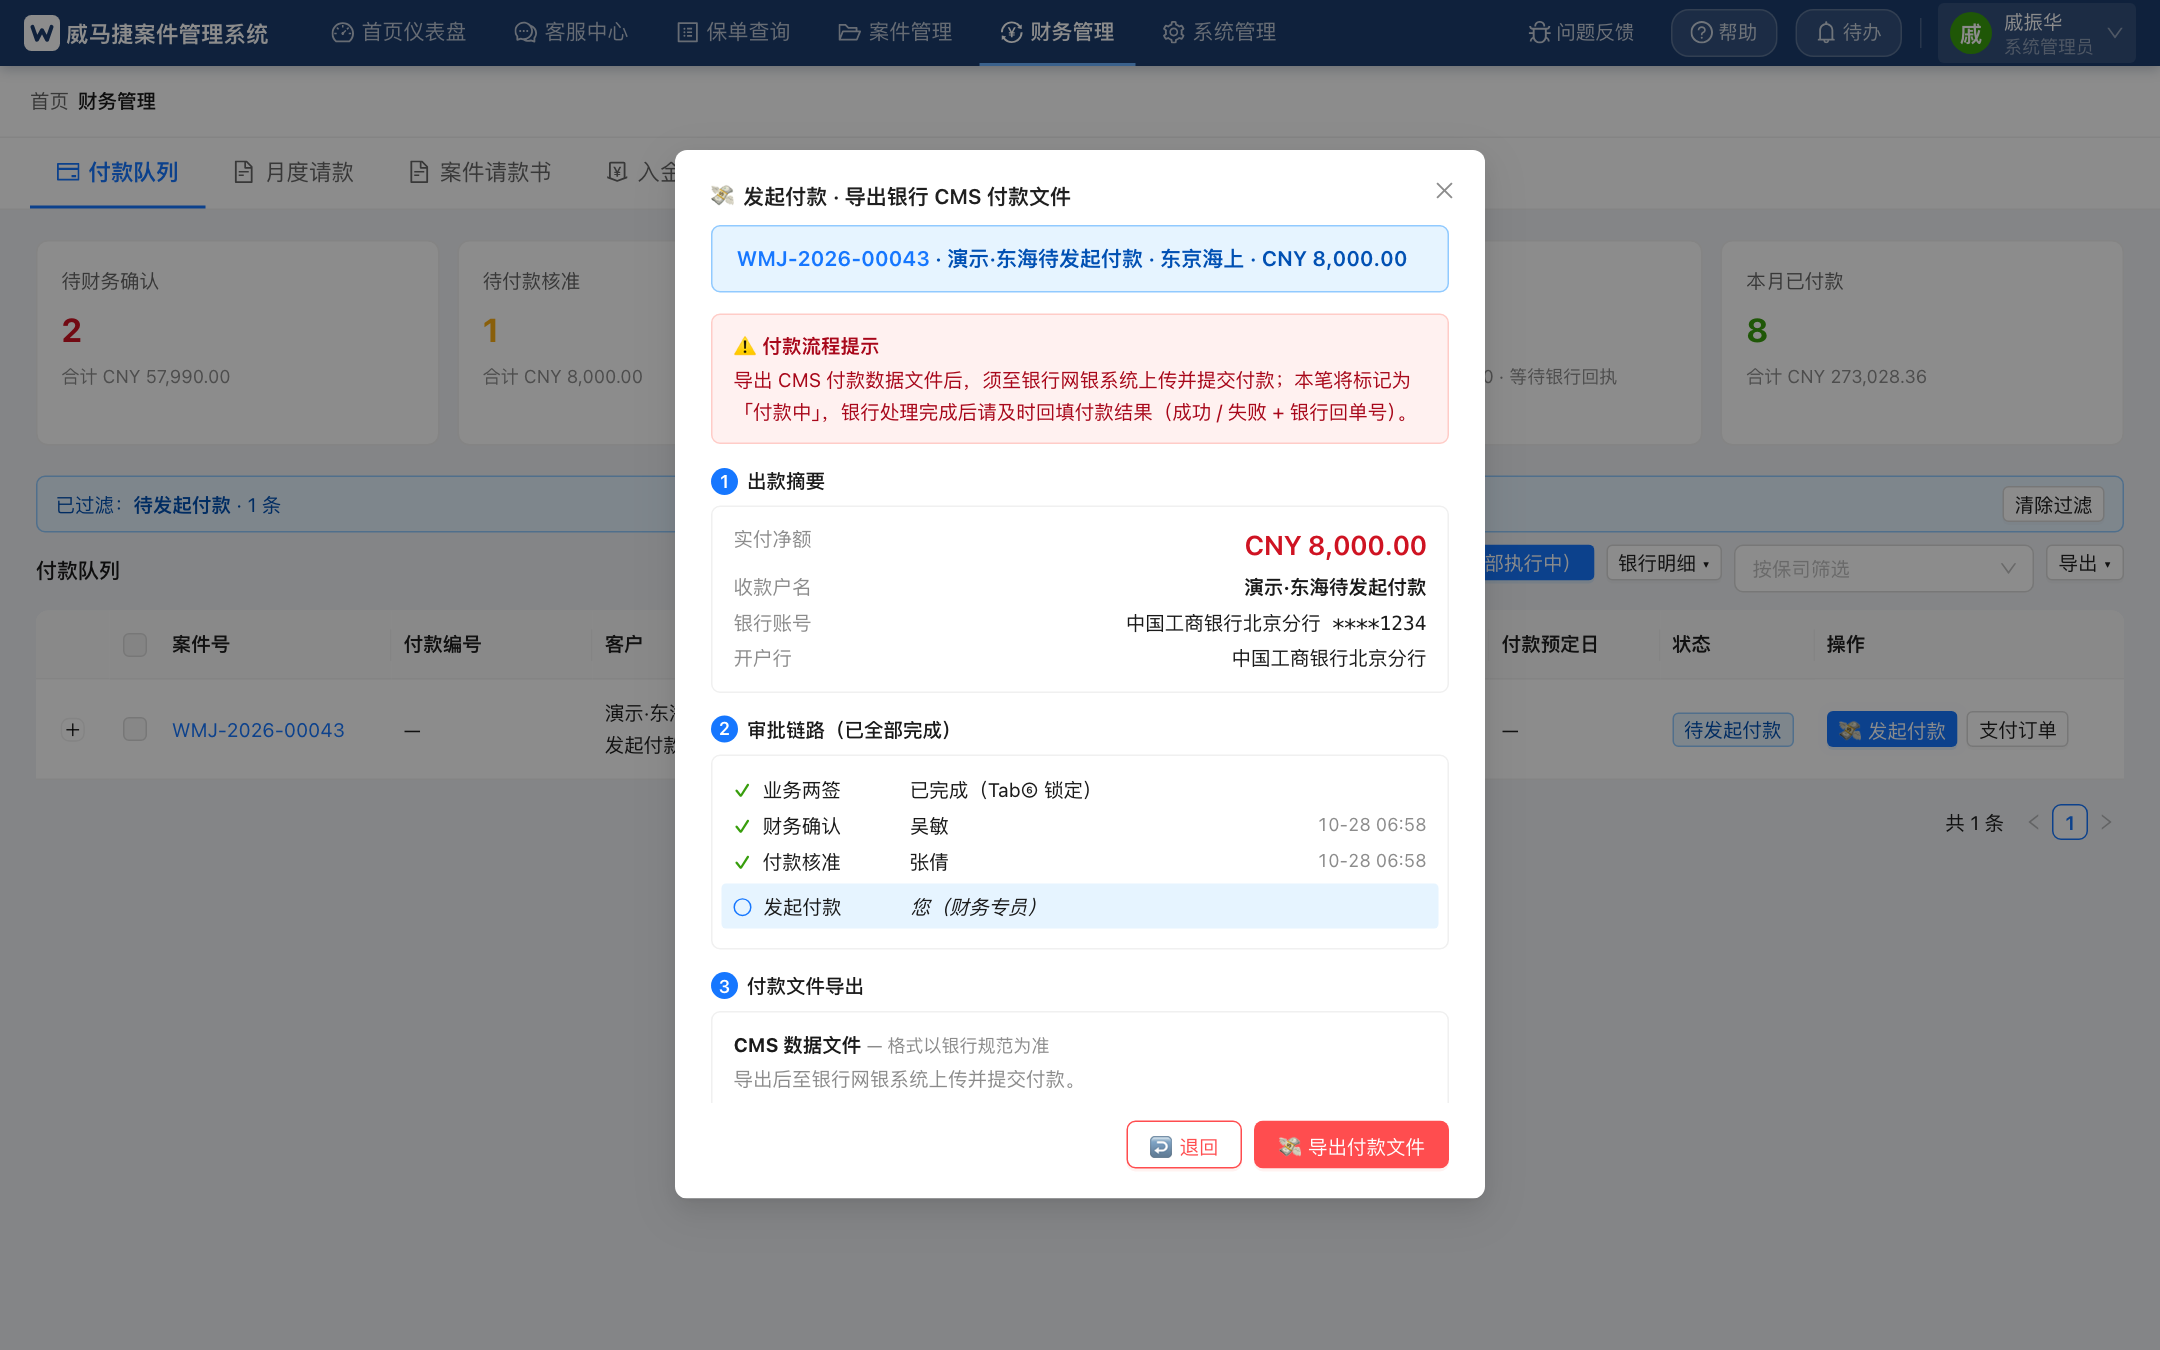Screen dimensions: 2160x1350
Task: Select page 1 in pagination
Action: [2070, 822]
